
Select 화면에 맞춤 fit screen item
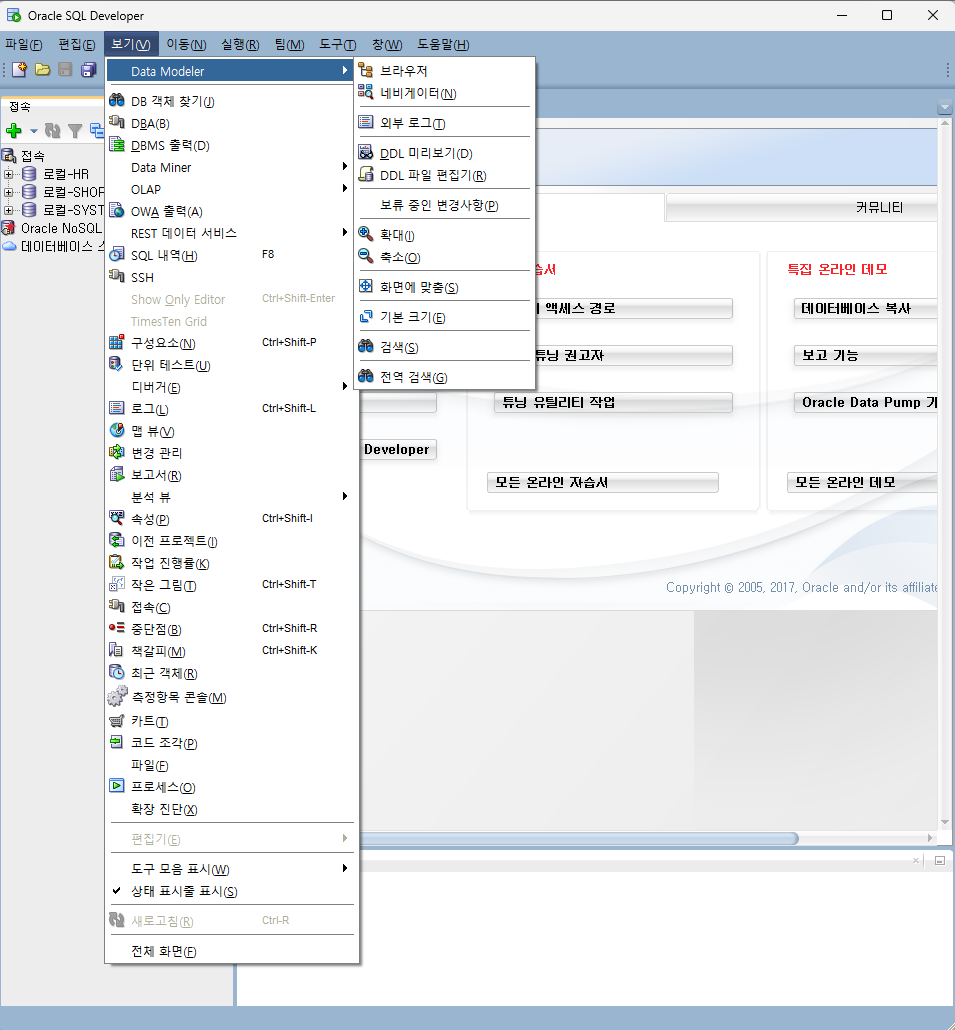[445, 287]
